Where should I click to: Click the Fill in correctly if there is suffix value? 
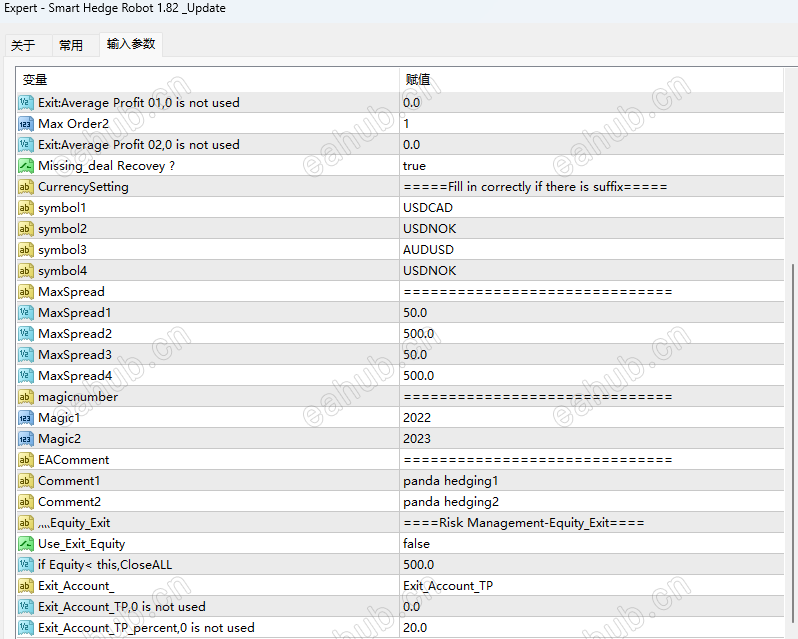point(535,187)
